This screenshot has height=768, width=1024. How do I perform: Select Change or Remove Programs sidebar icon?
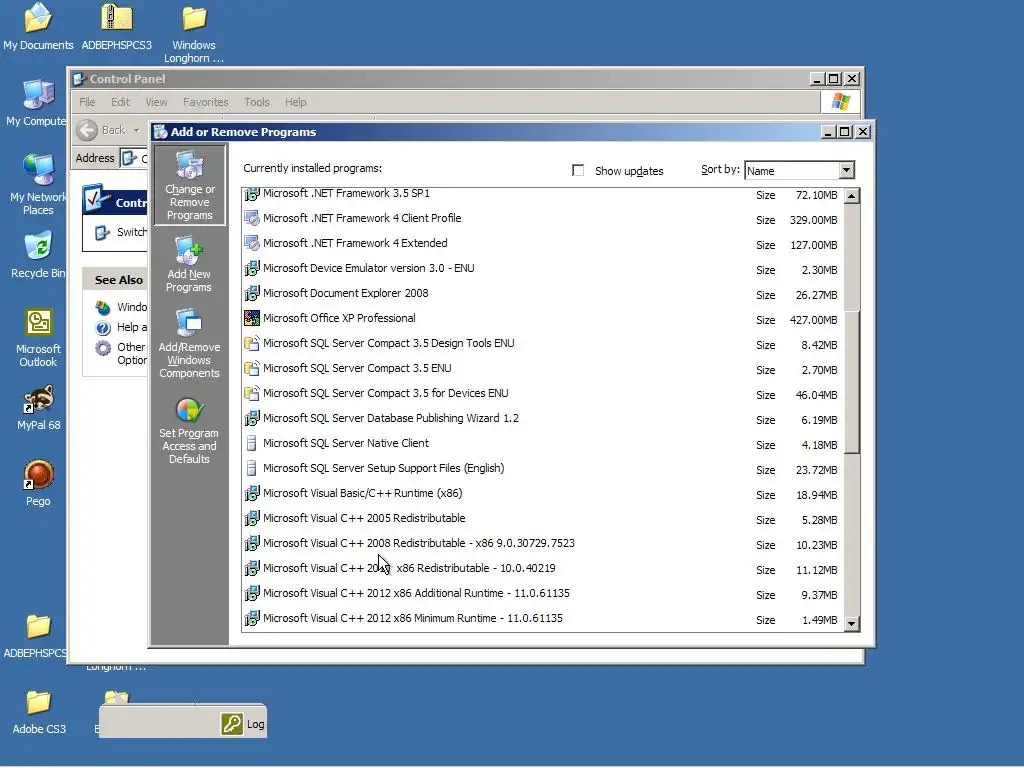(189, 185)
